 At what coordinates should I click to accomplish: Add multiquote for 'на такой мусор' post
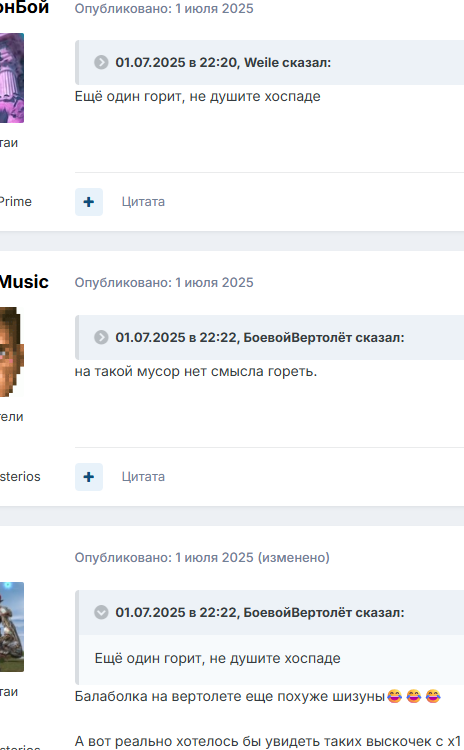coord(88,477)
